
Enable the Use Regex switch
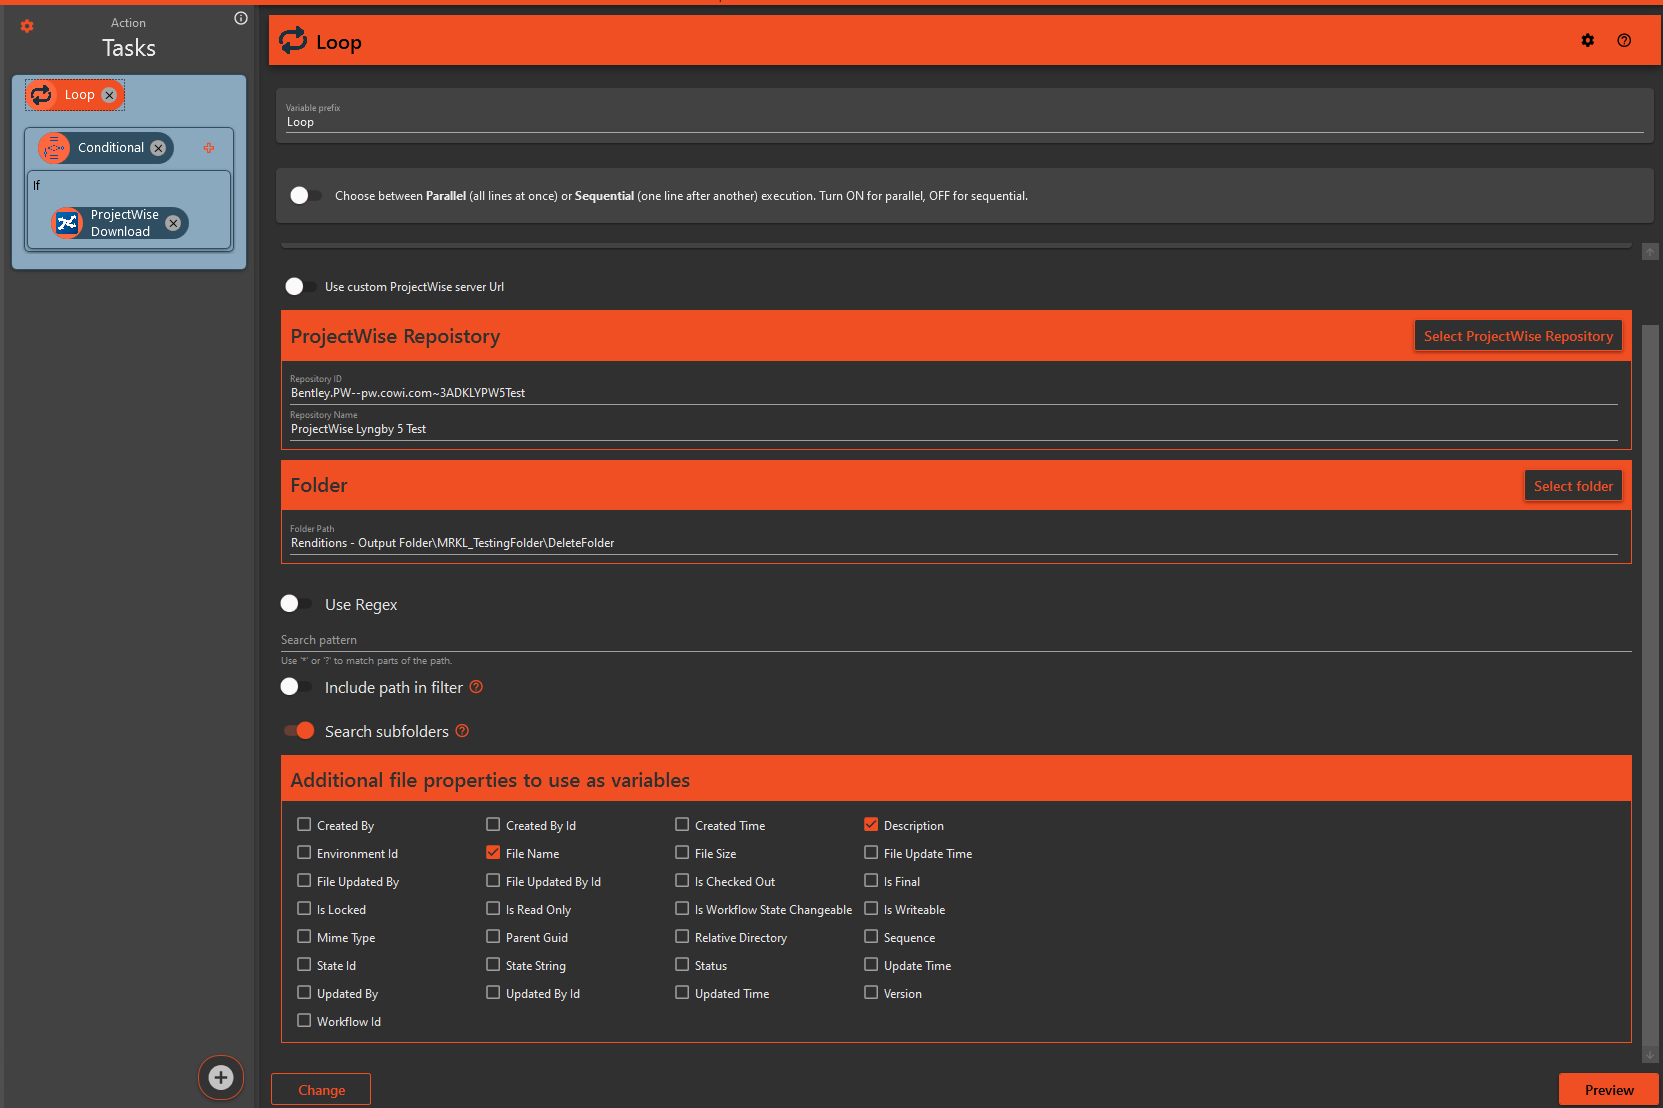pyautogui.click(x=296, y=604)
